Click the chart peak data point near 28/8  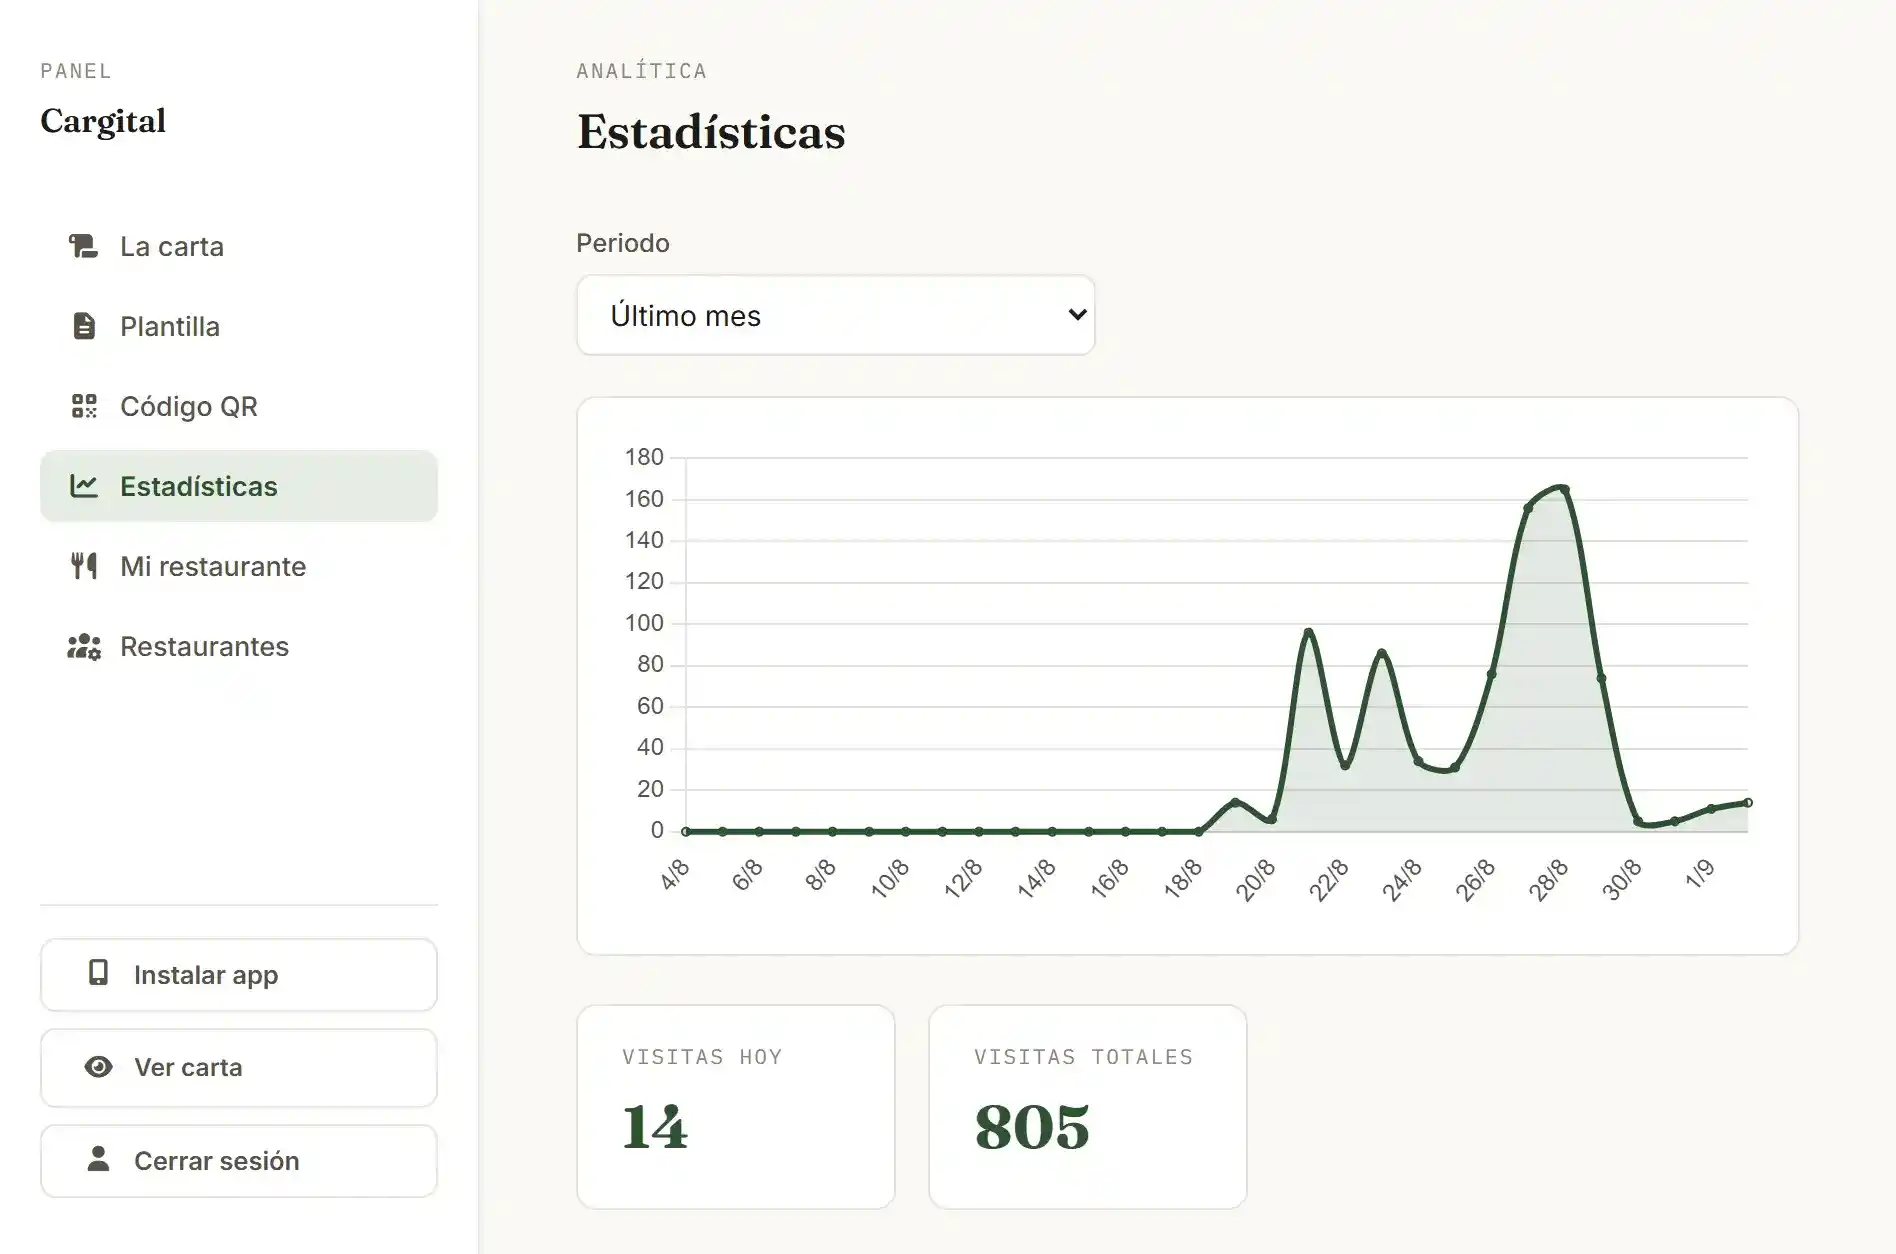click(1564, 489)
